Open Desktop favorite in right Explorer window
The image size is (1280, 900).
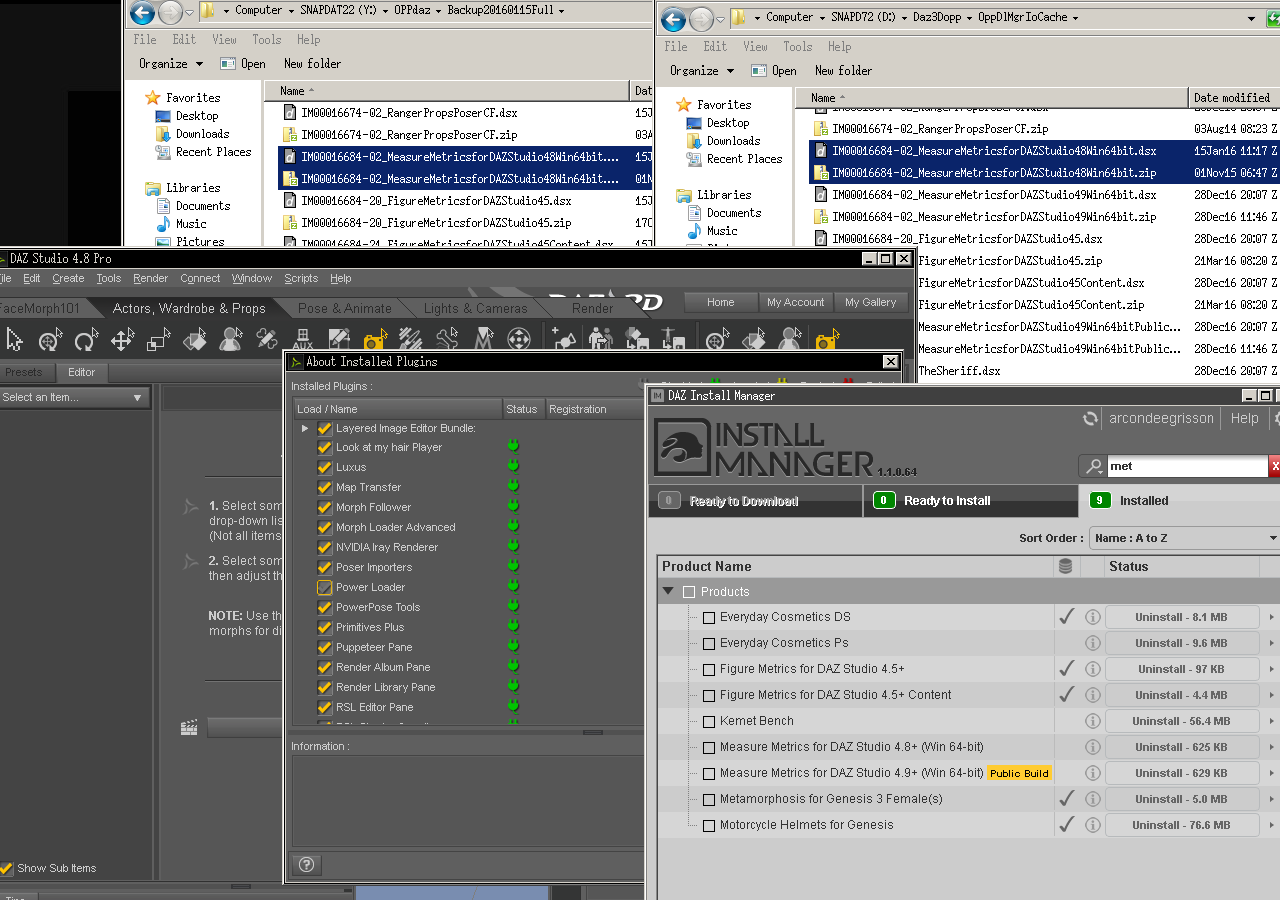pyautogui.click(x=727, y=123)
